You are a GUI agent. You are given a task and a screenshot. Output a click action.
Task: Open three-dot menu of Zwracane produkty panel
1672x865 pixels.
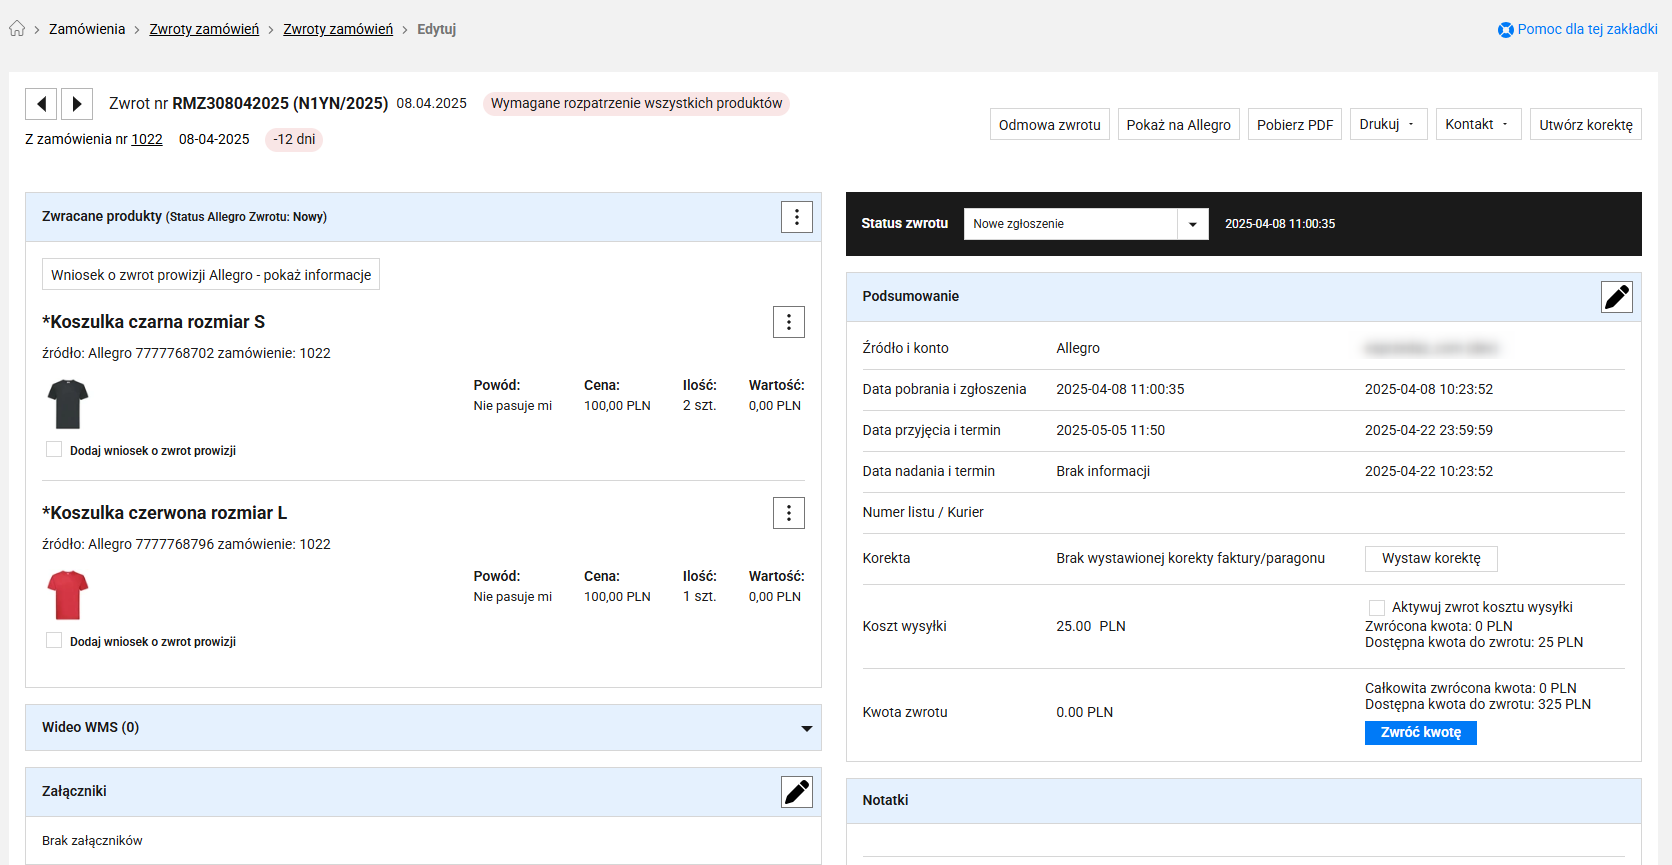tap(797, 217)
